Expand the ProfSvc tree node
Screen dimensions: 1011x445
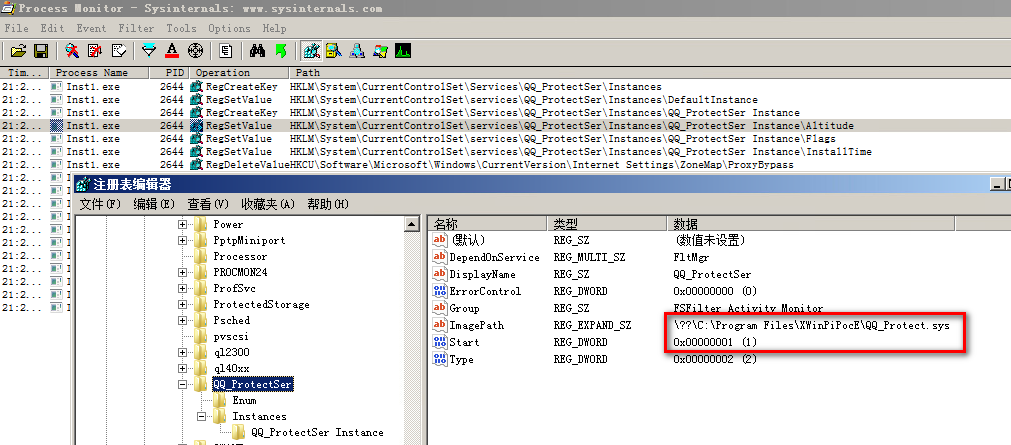(182, 288)
